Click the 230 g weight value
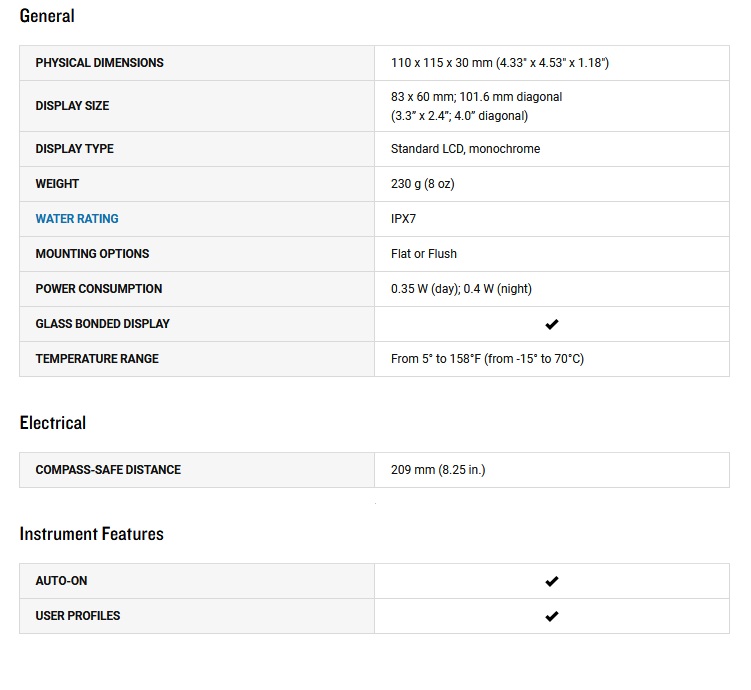 coord(423,184)
